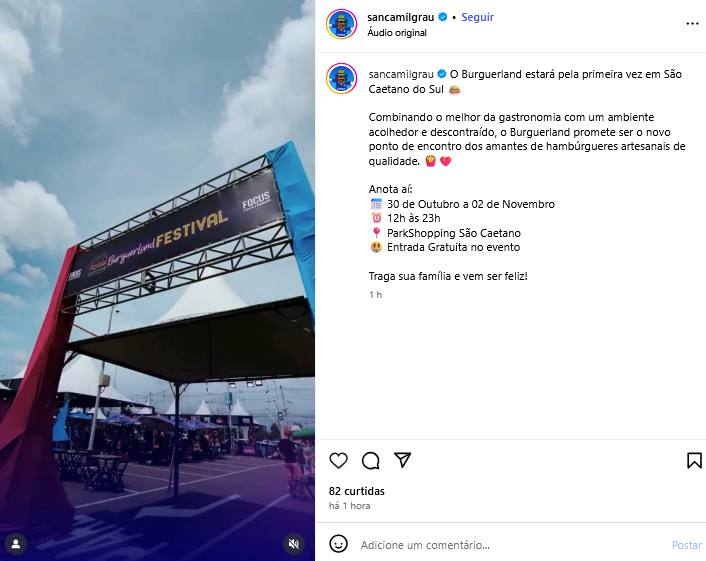Open Áudio original audio page
Viewport: 706px width, 561px height.
click(x=397, y=33)
